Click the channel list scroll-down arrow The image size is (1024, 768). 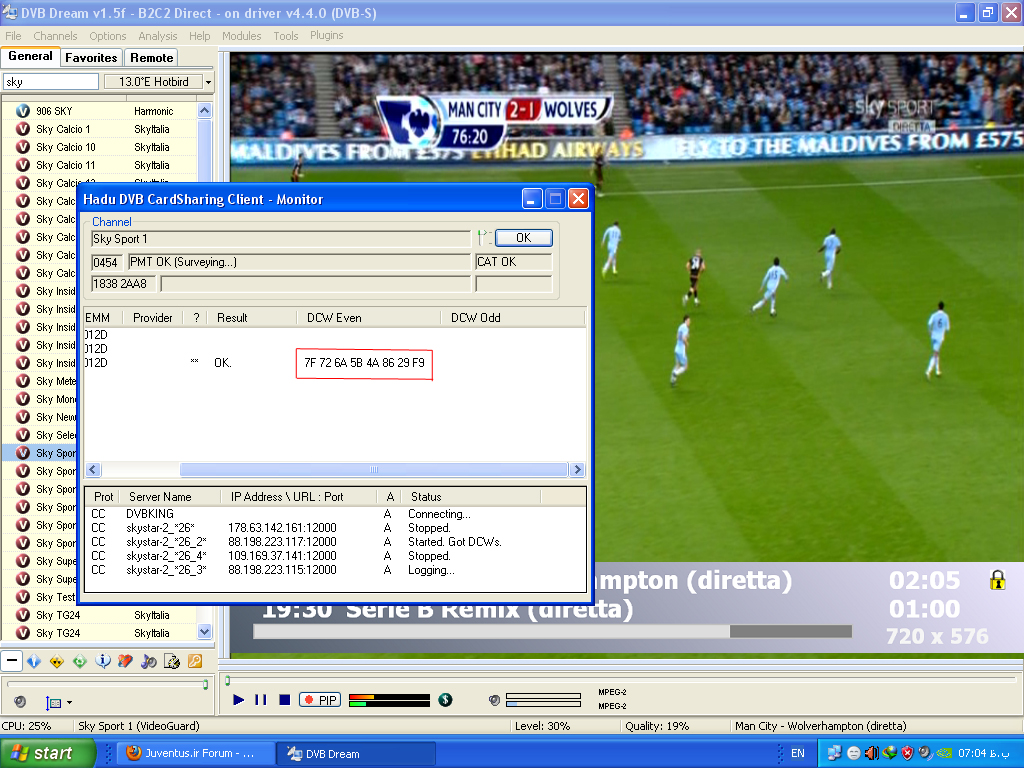click(x=204, y=632)
